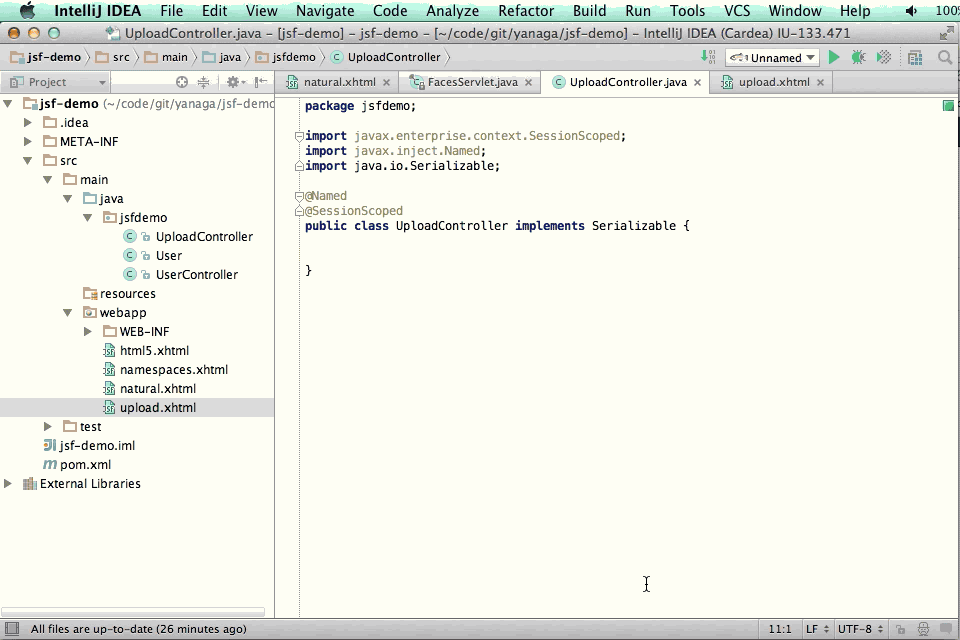Close the natural.xhtml tab
This screenshot has width=960, height=640.
point(386,83)
